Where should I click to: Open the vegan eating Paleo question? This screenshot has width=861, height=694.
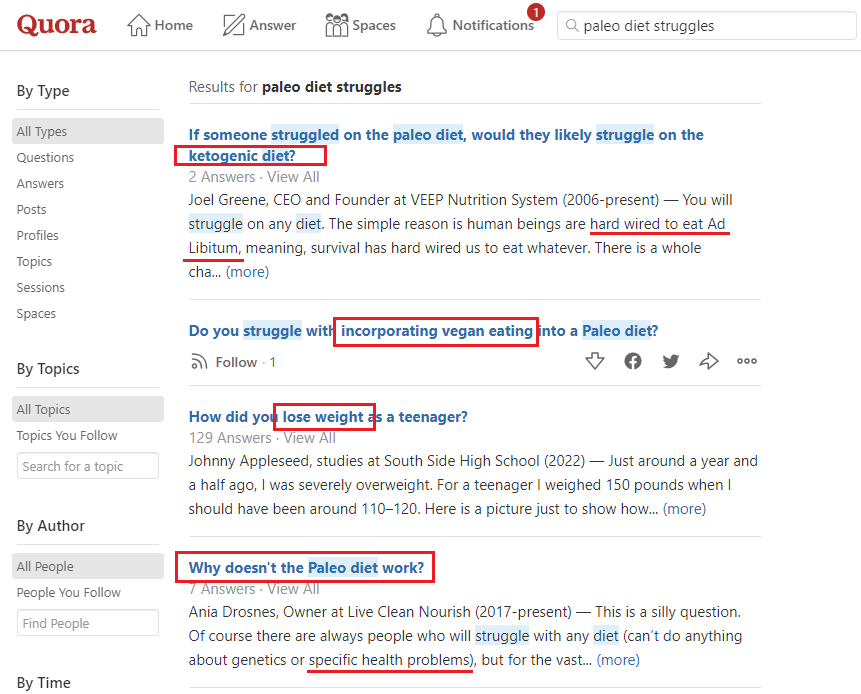coord(423,331)
